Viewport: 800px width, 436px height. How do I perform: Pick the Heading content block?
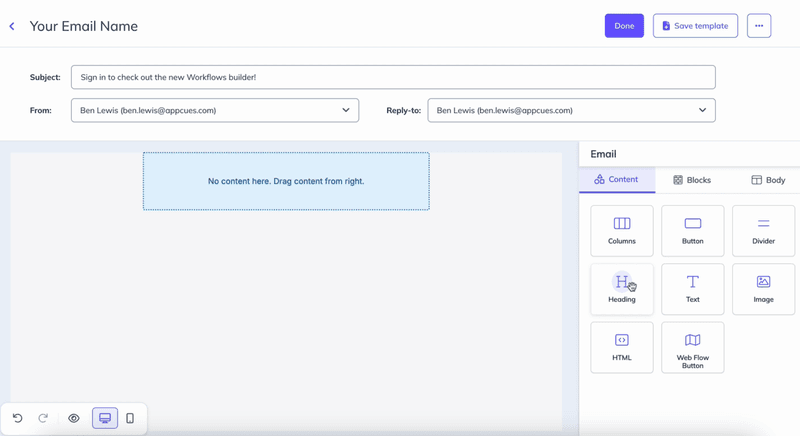[x=621, y=289]
